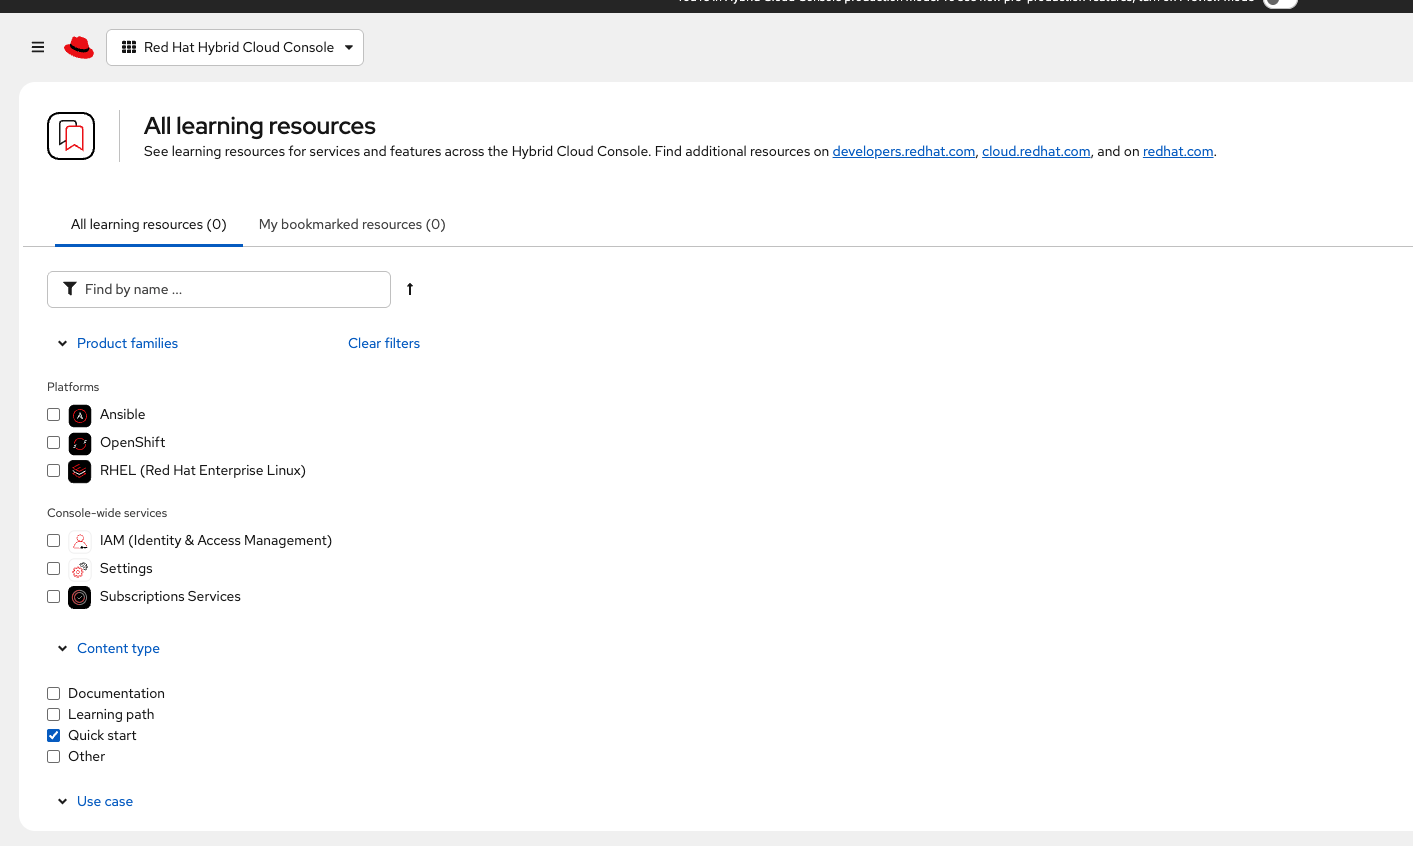The height and width of the screenshot is (846, 1413).
Task: Enable the Ansible checkbox
Action: pos(54,415)
